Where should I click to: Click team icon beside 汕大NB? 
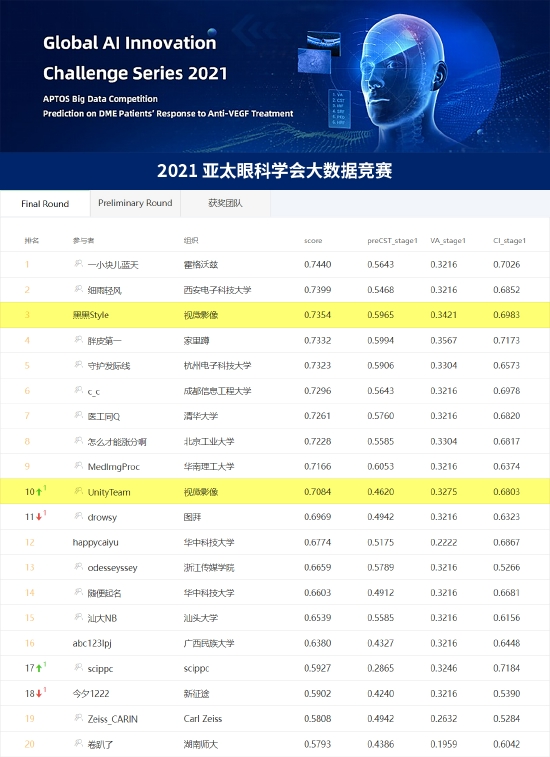[x=78, y=617]
